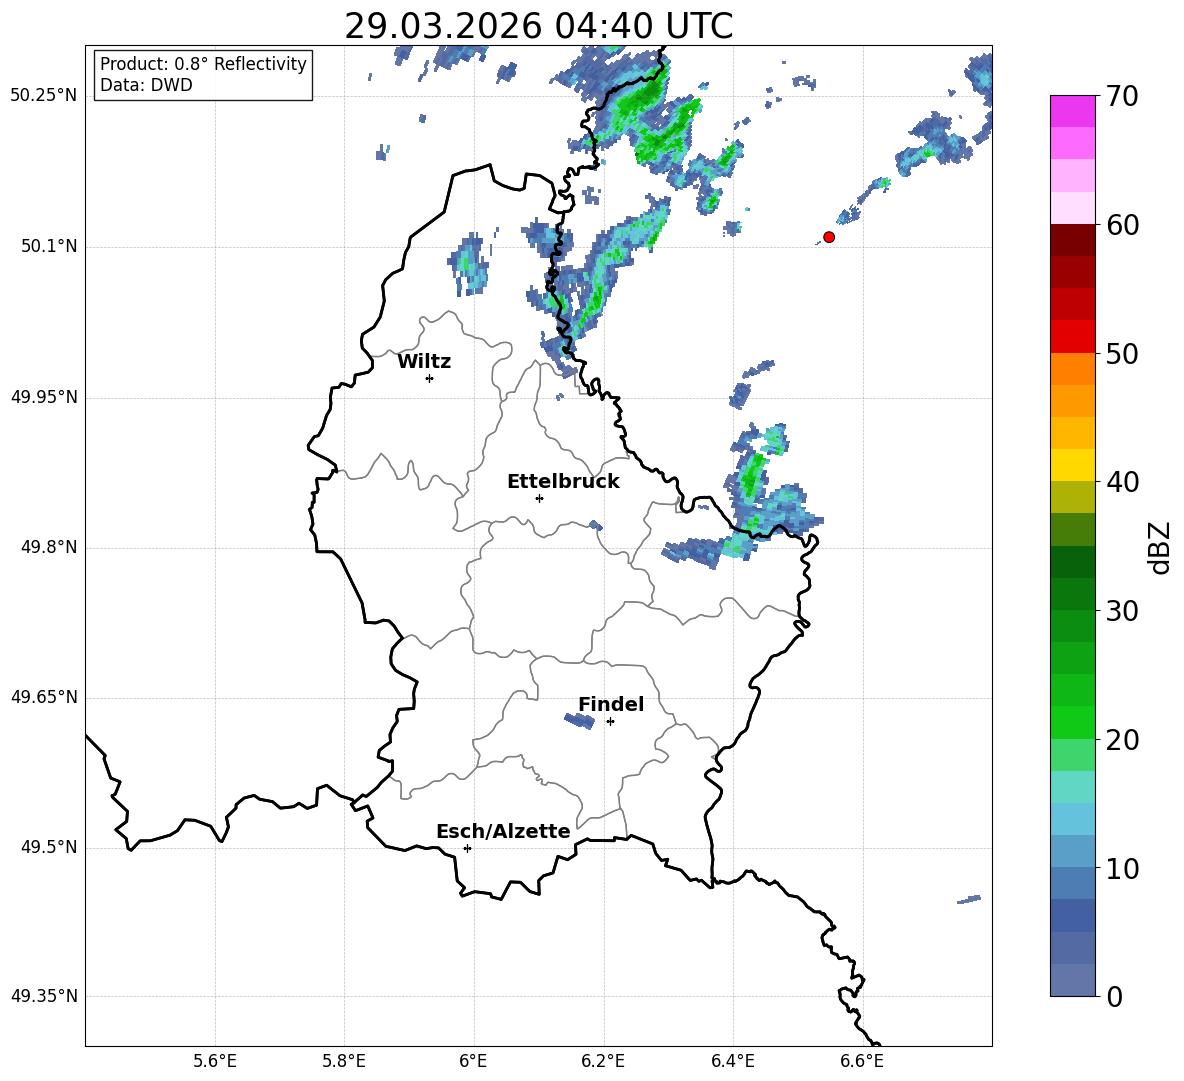Click the Wiltz station cross marker
The width and height of the screenshot is (1184, 1081).
click(x=430, y=378)
